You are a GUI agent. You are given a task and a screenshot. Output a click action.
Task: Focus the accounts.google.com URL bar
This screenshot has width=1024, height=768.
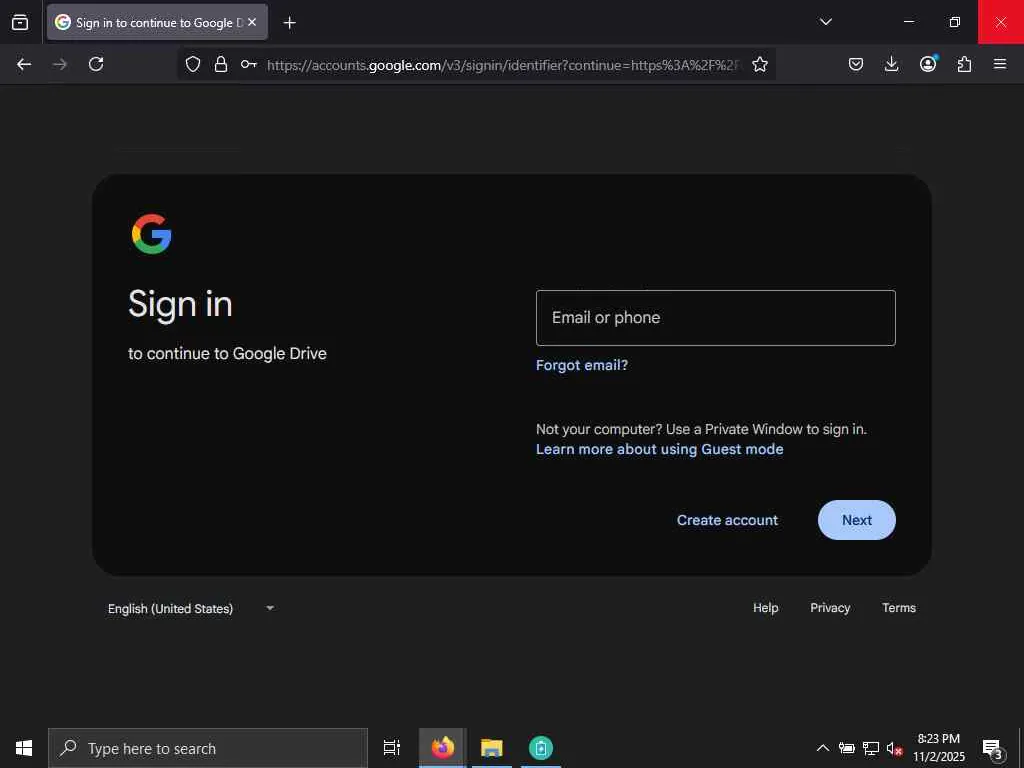504,65
